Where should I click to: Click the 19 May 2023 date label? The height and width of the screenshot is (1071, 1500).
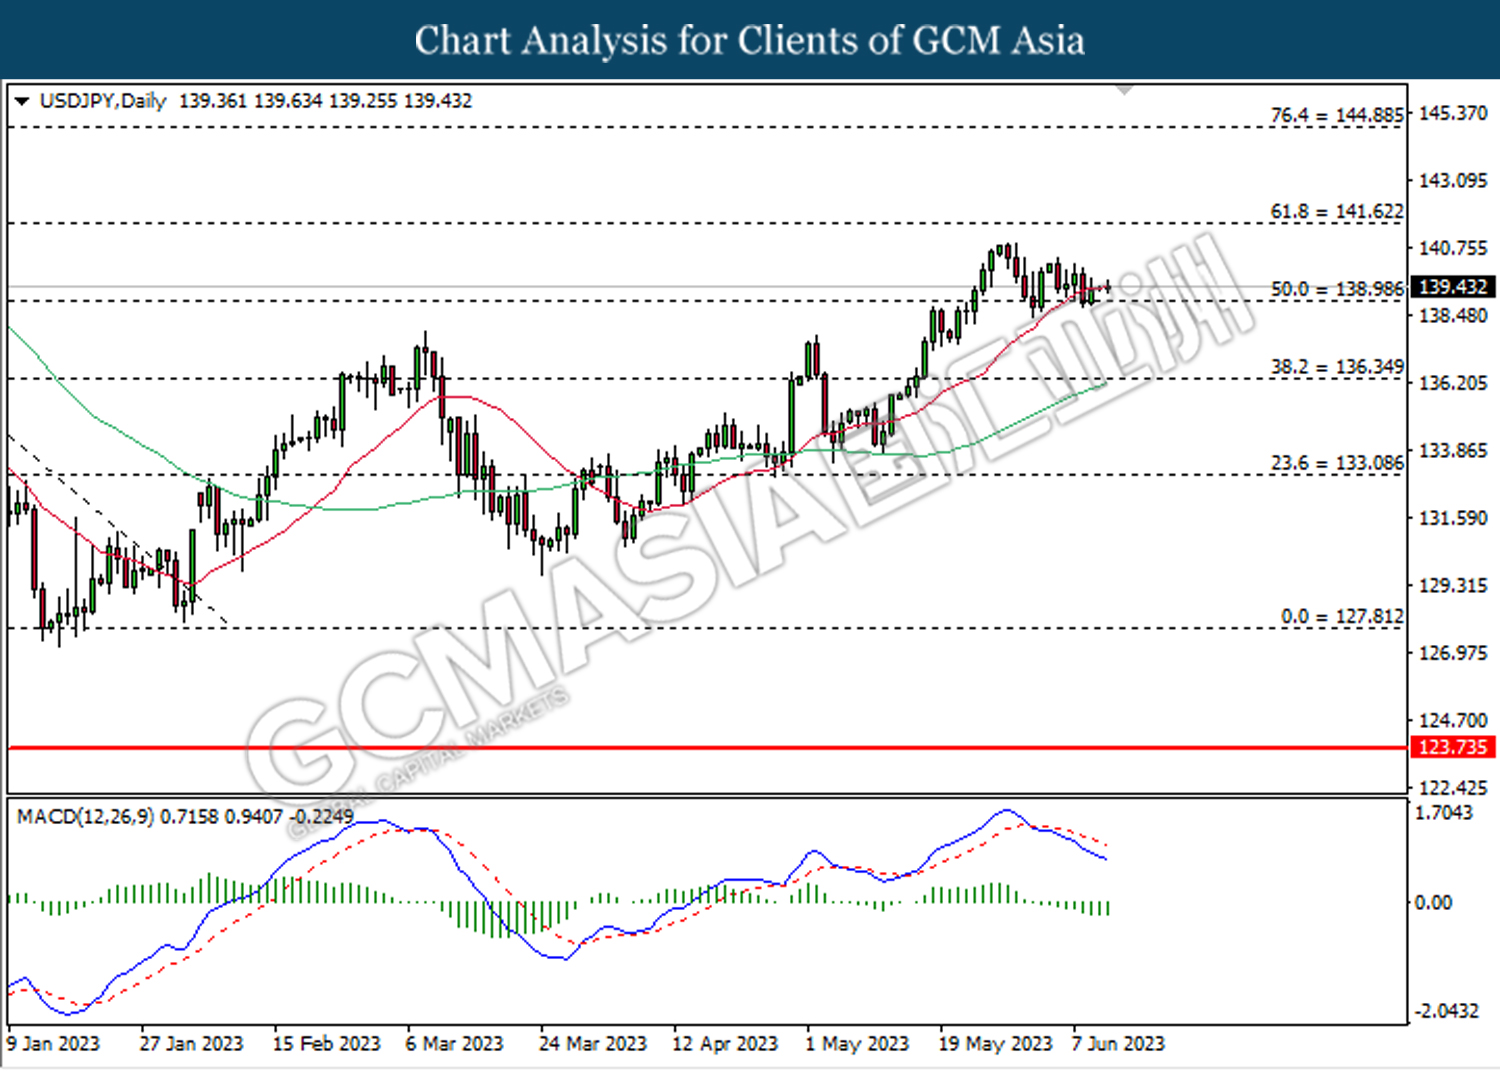pyautogui.click(x=995, y=1044)
